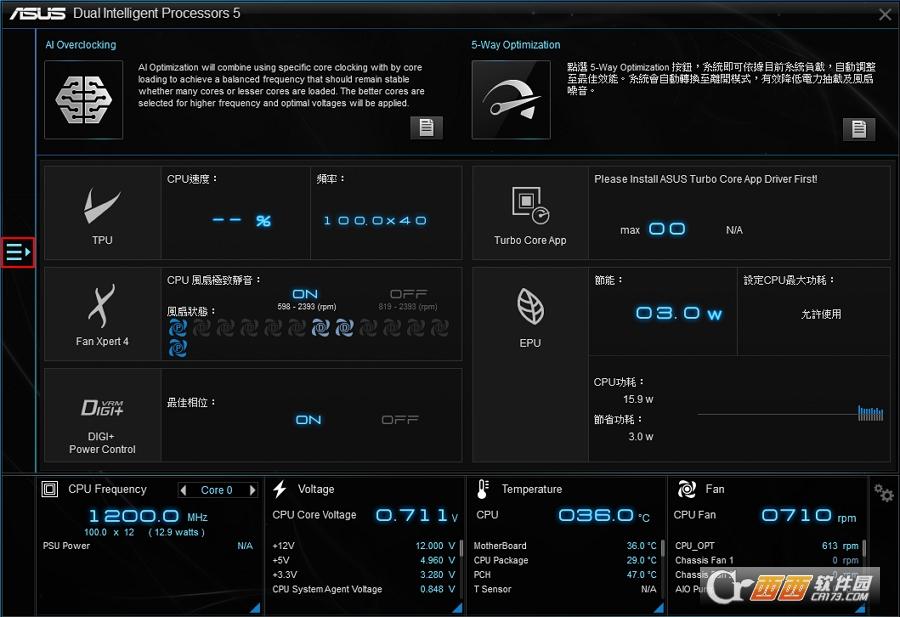Screen dimensions: 900x617
Task: Open the monitor settings gear icon
Action: (883, 493)
